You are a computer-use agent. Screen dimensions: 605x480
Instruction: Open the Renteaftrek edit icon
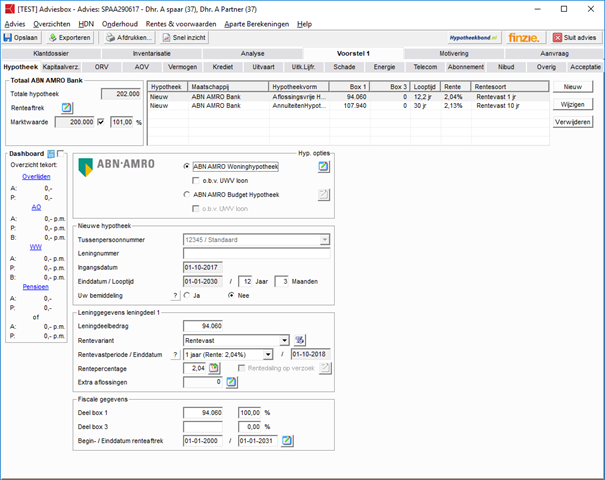[x=66, y=108]
